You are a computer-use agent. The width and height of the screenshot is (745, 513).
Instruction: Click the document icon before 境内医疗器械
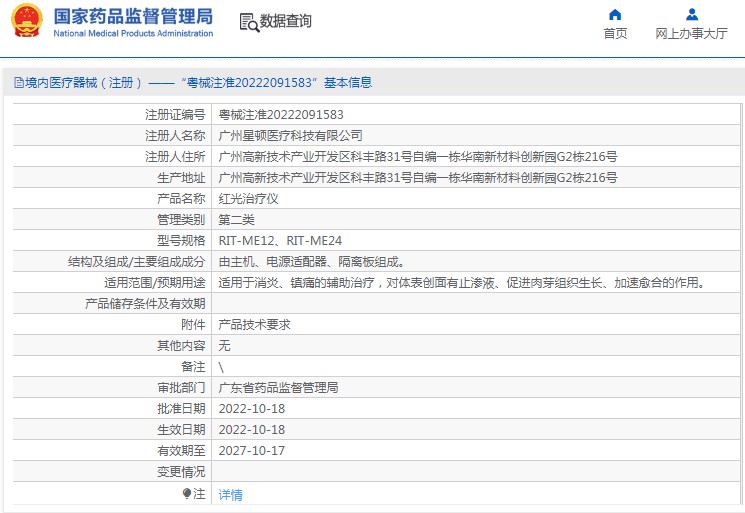pyautogui.click(x=19, y=83)
